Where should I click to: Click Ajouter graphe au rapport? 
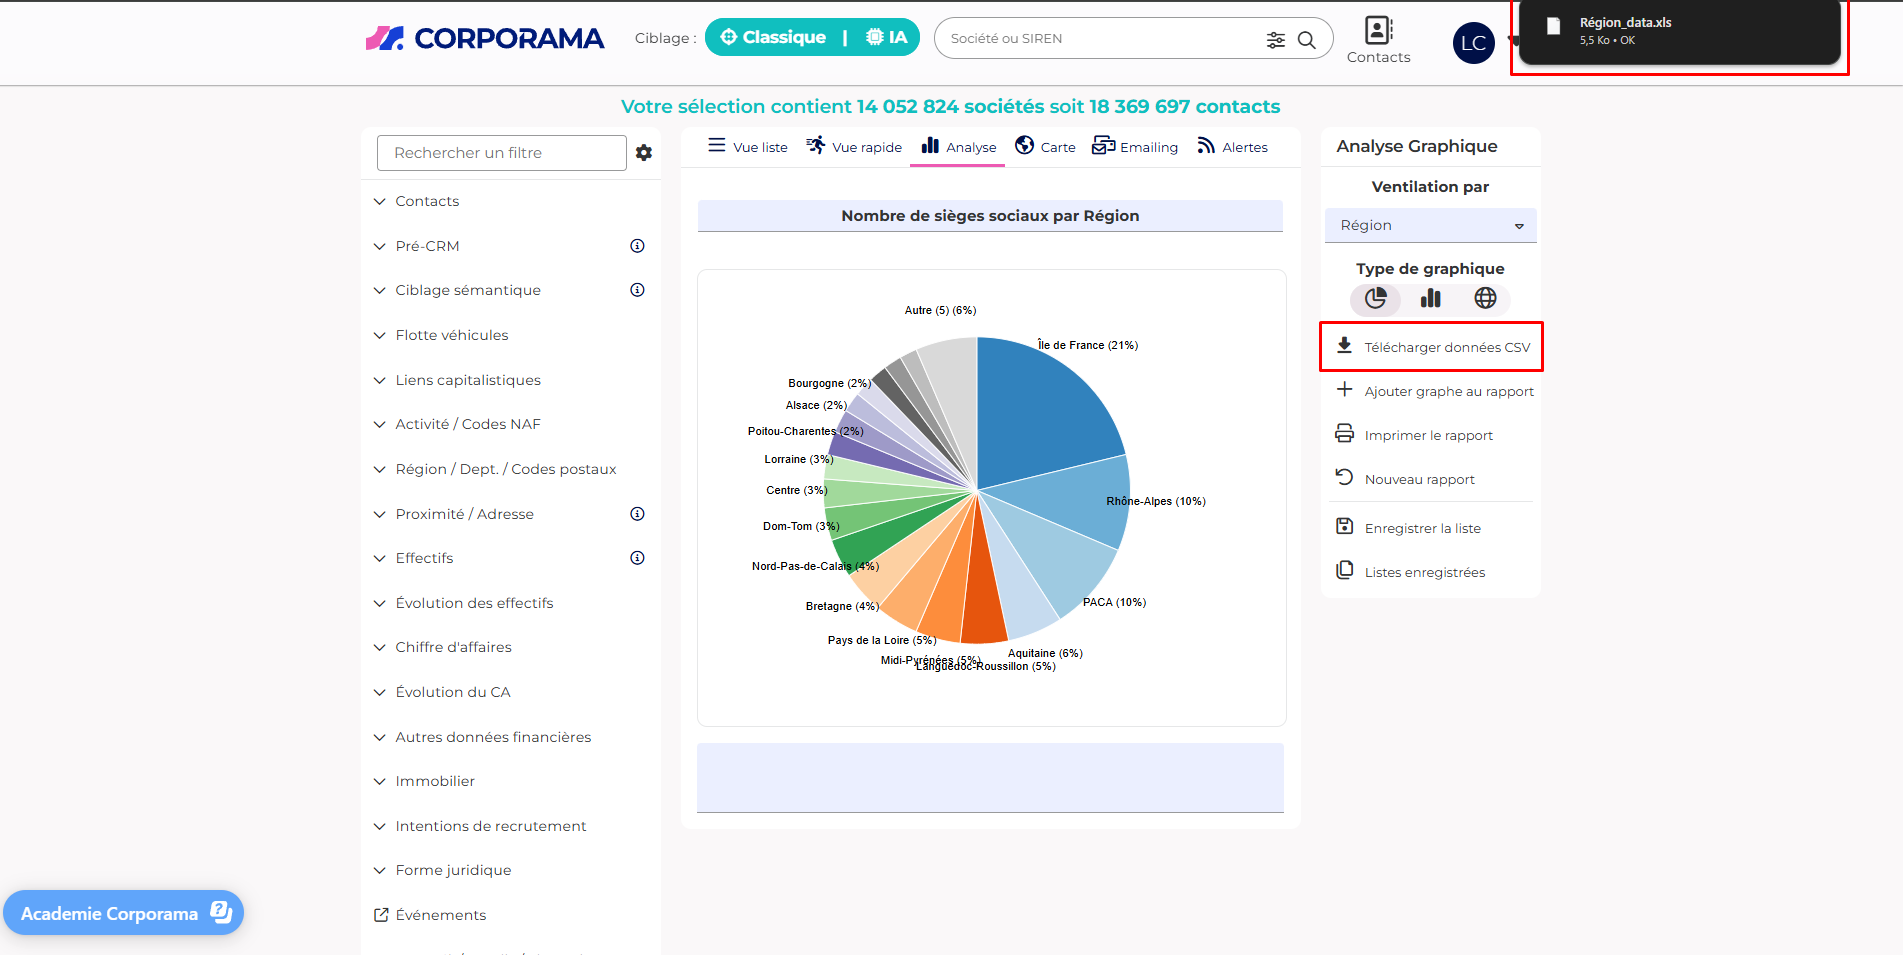click(x=1435, y=391)
